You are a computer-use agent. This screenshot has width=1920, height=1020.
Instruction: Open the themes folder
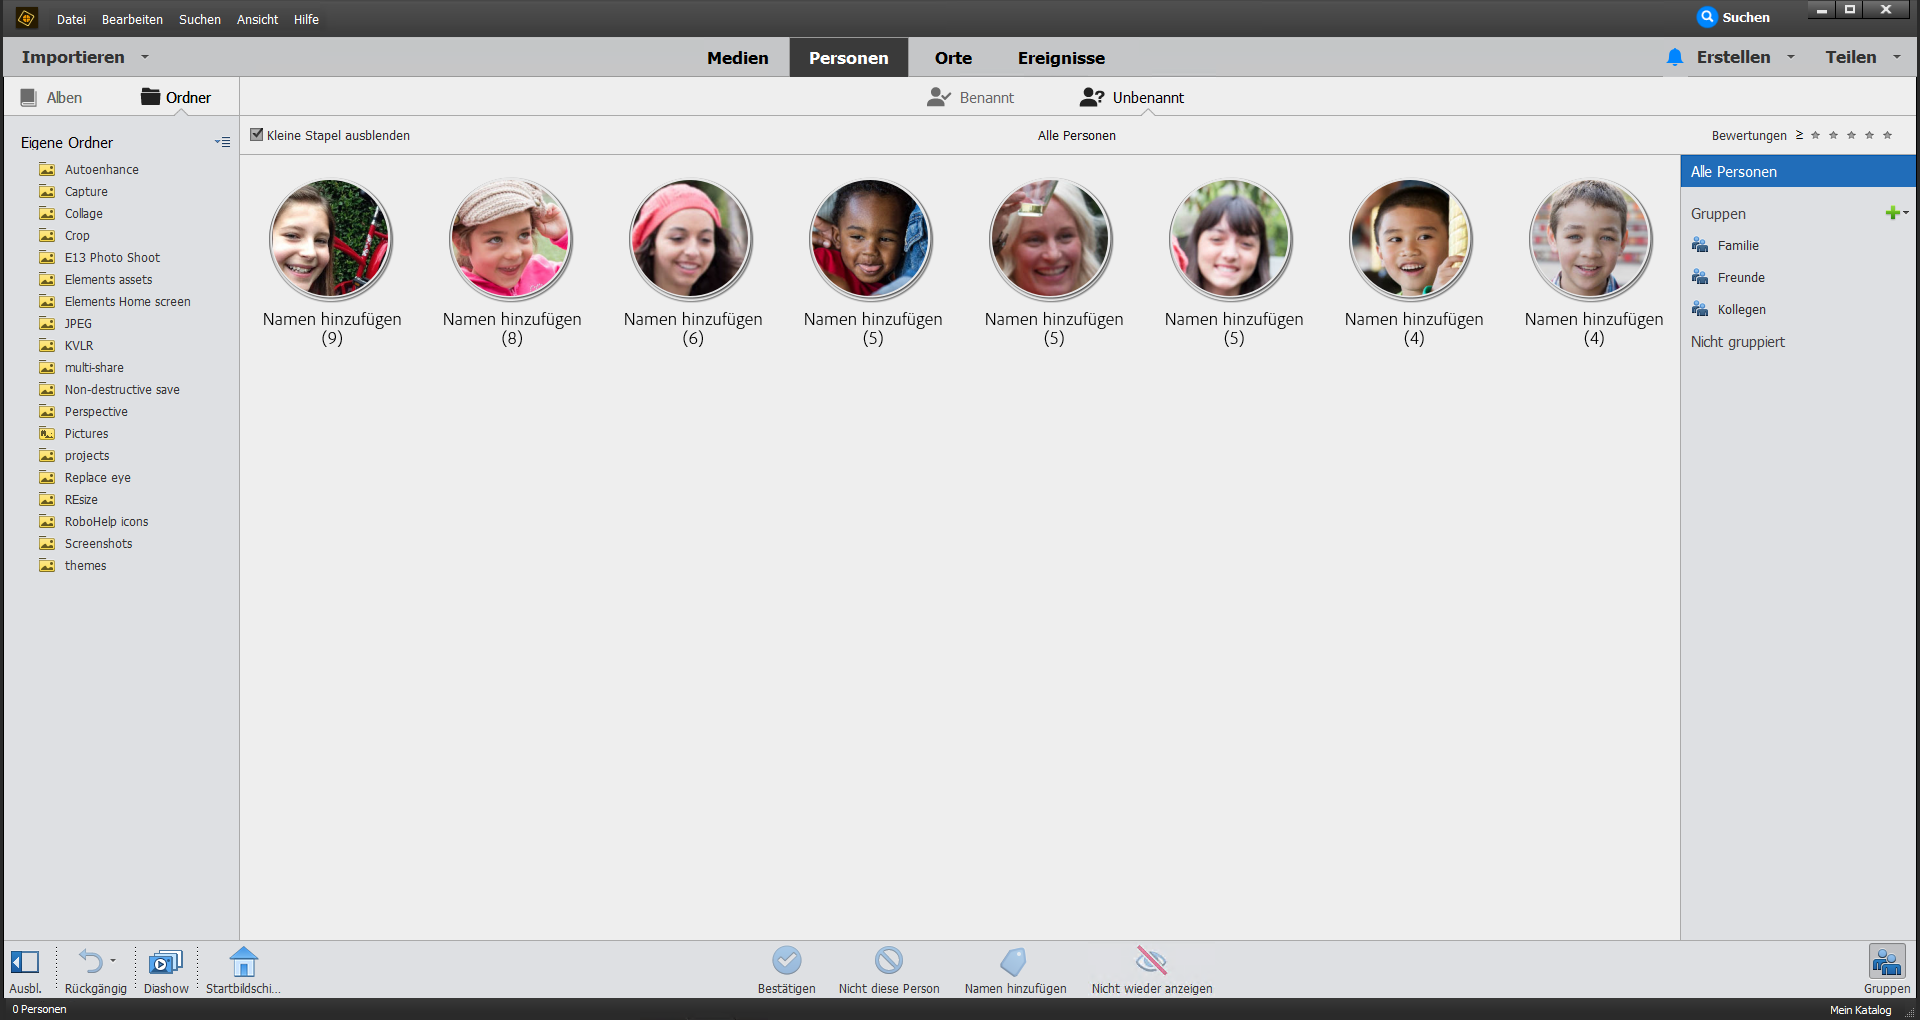pos(85,566)
